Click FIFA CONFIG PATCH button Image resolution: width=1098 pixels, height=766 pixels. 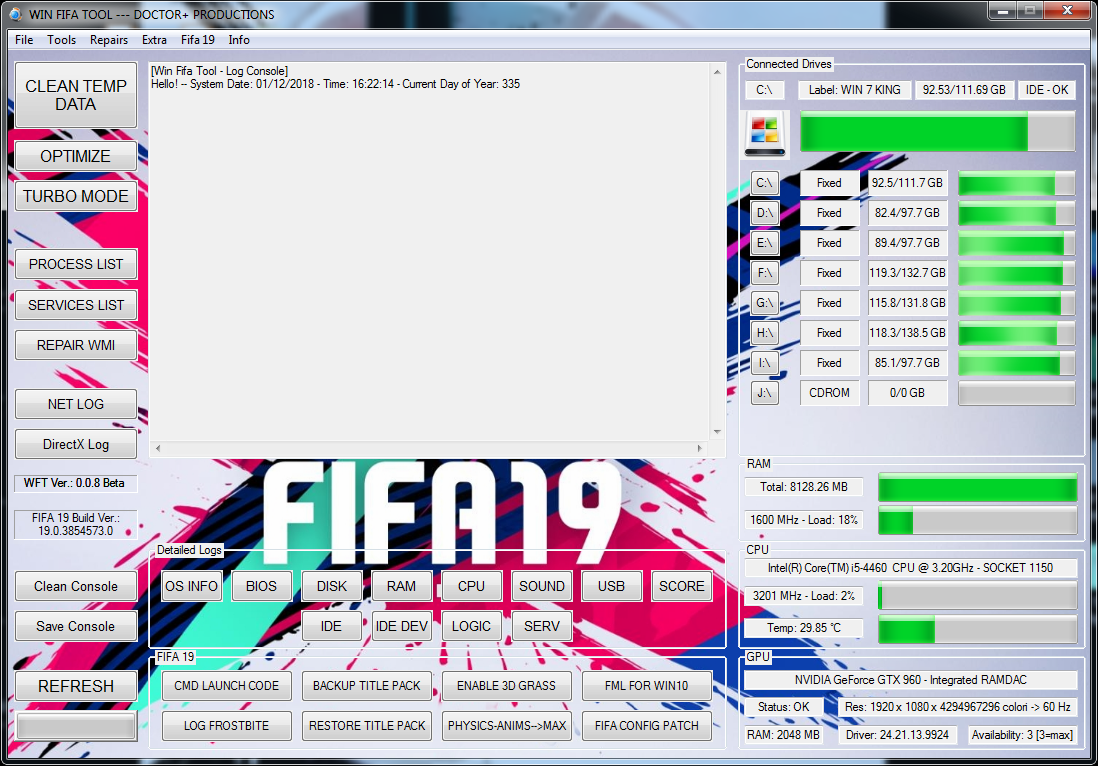pyautogui.click(x=646, y=725)
